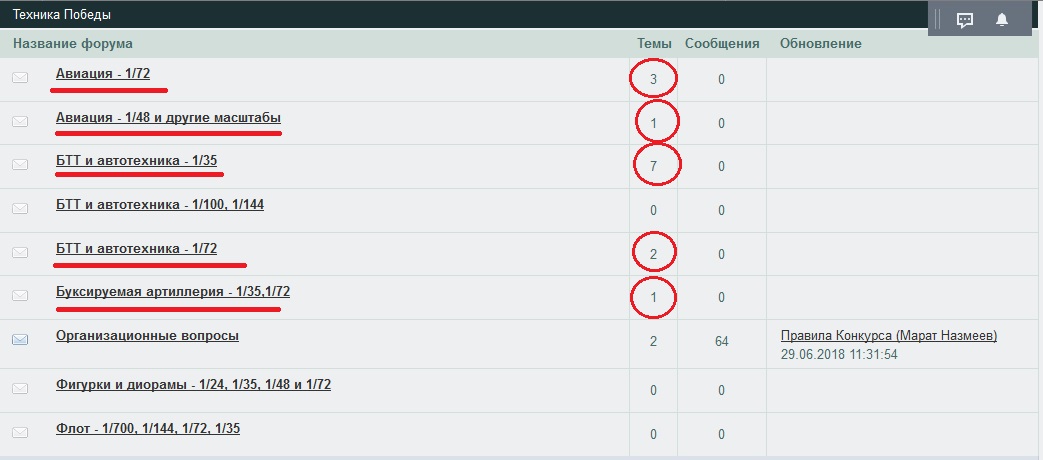Image resolution: width=1043 pixels, height=460 pixels.
Task: Open the БТТ и автотехника - 1/35 forum
Action: pyautogui.click(x=136, y=160)
